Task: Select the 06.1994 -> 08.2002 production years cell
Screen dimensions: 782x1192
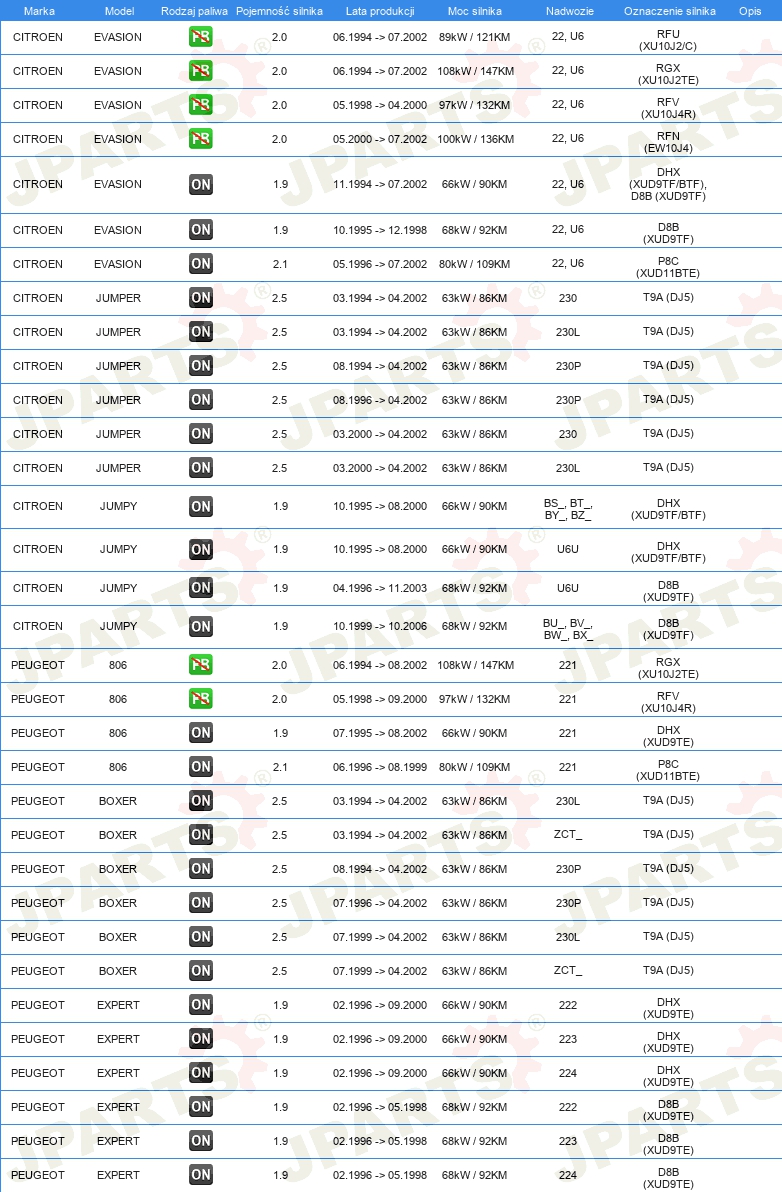Action: pyautogui.click(x=380, y=665)
